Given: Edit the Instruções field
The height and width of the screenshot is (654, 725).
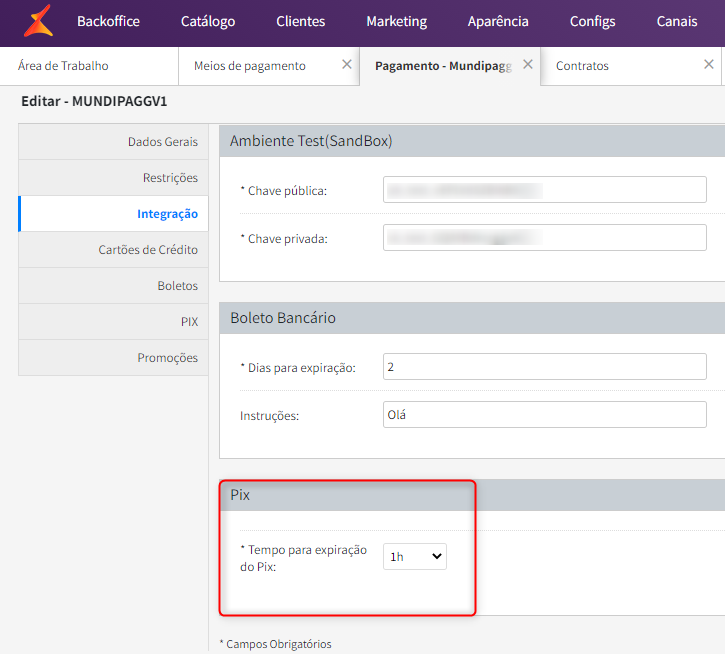Looking at the screenshot, I should [545, 414].
